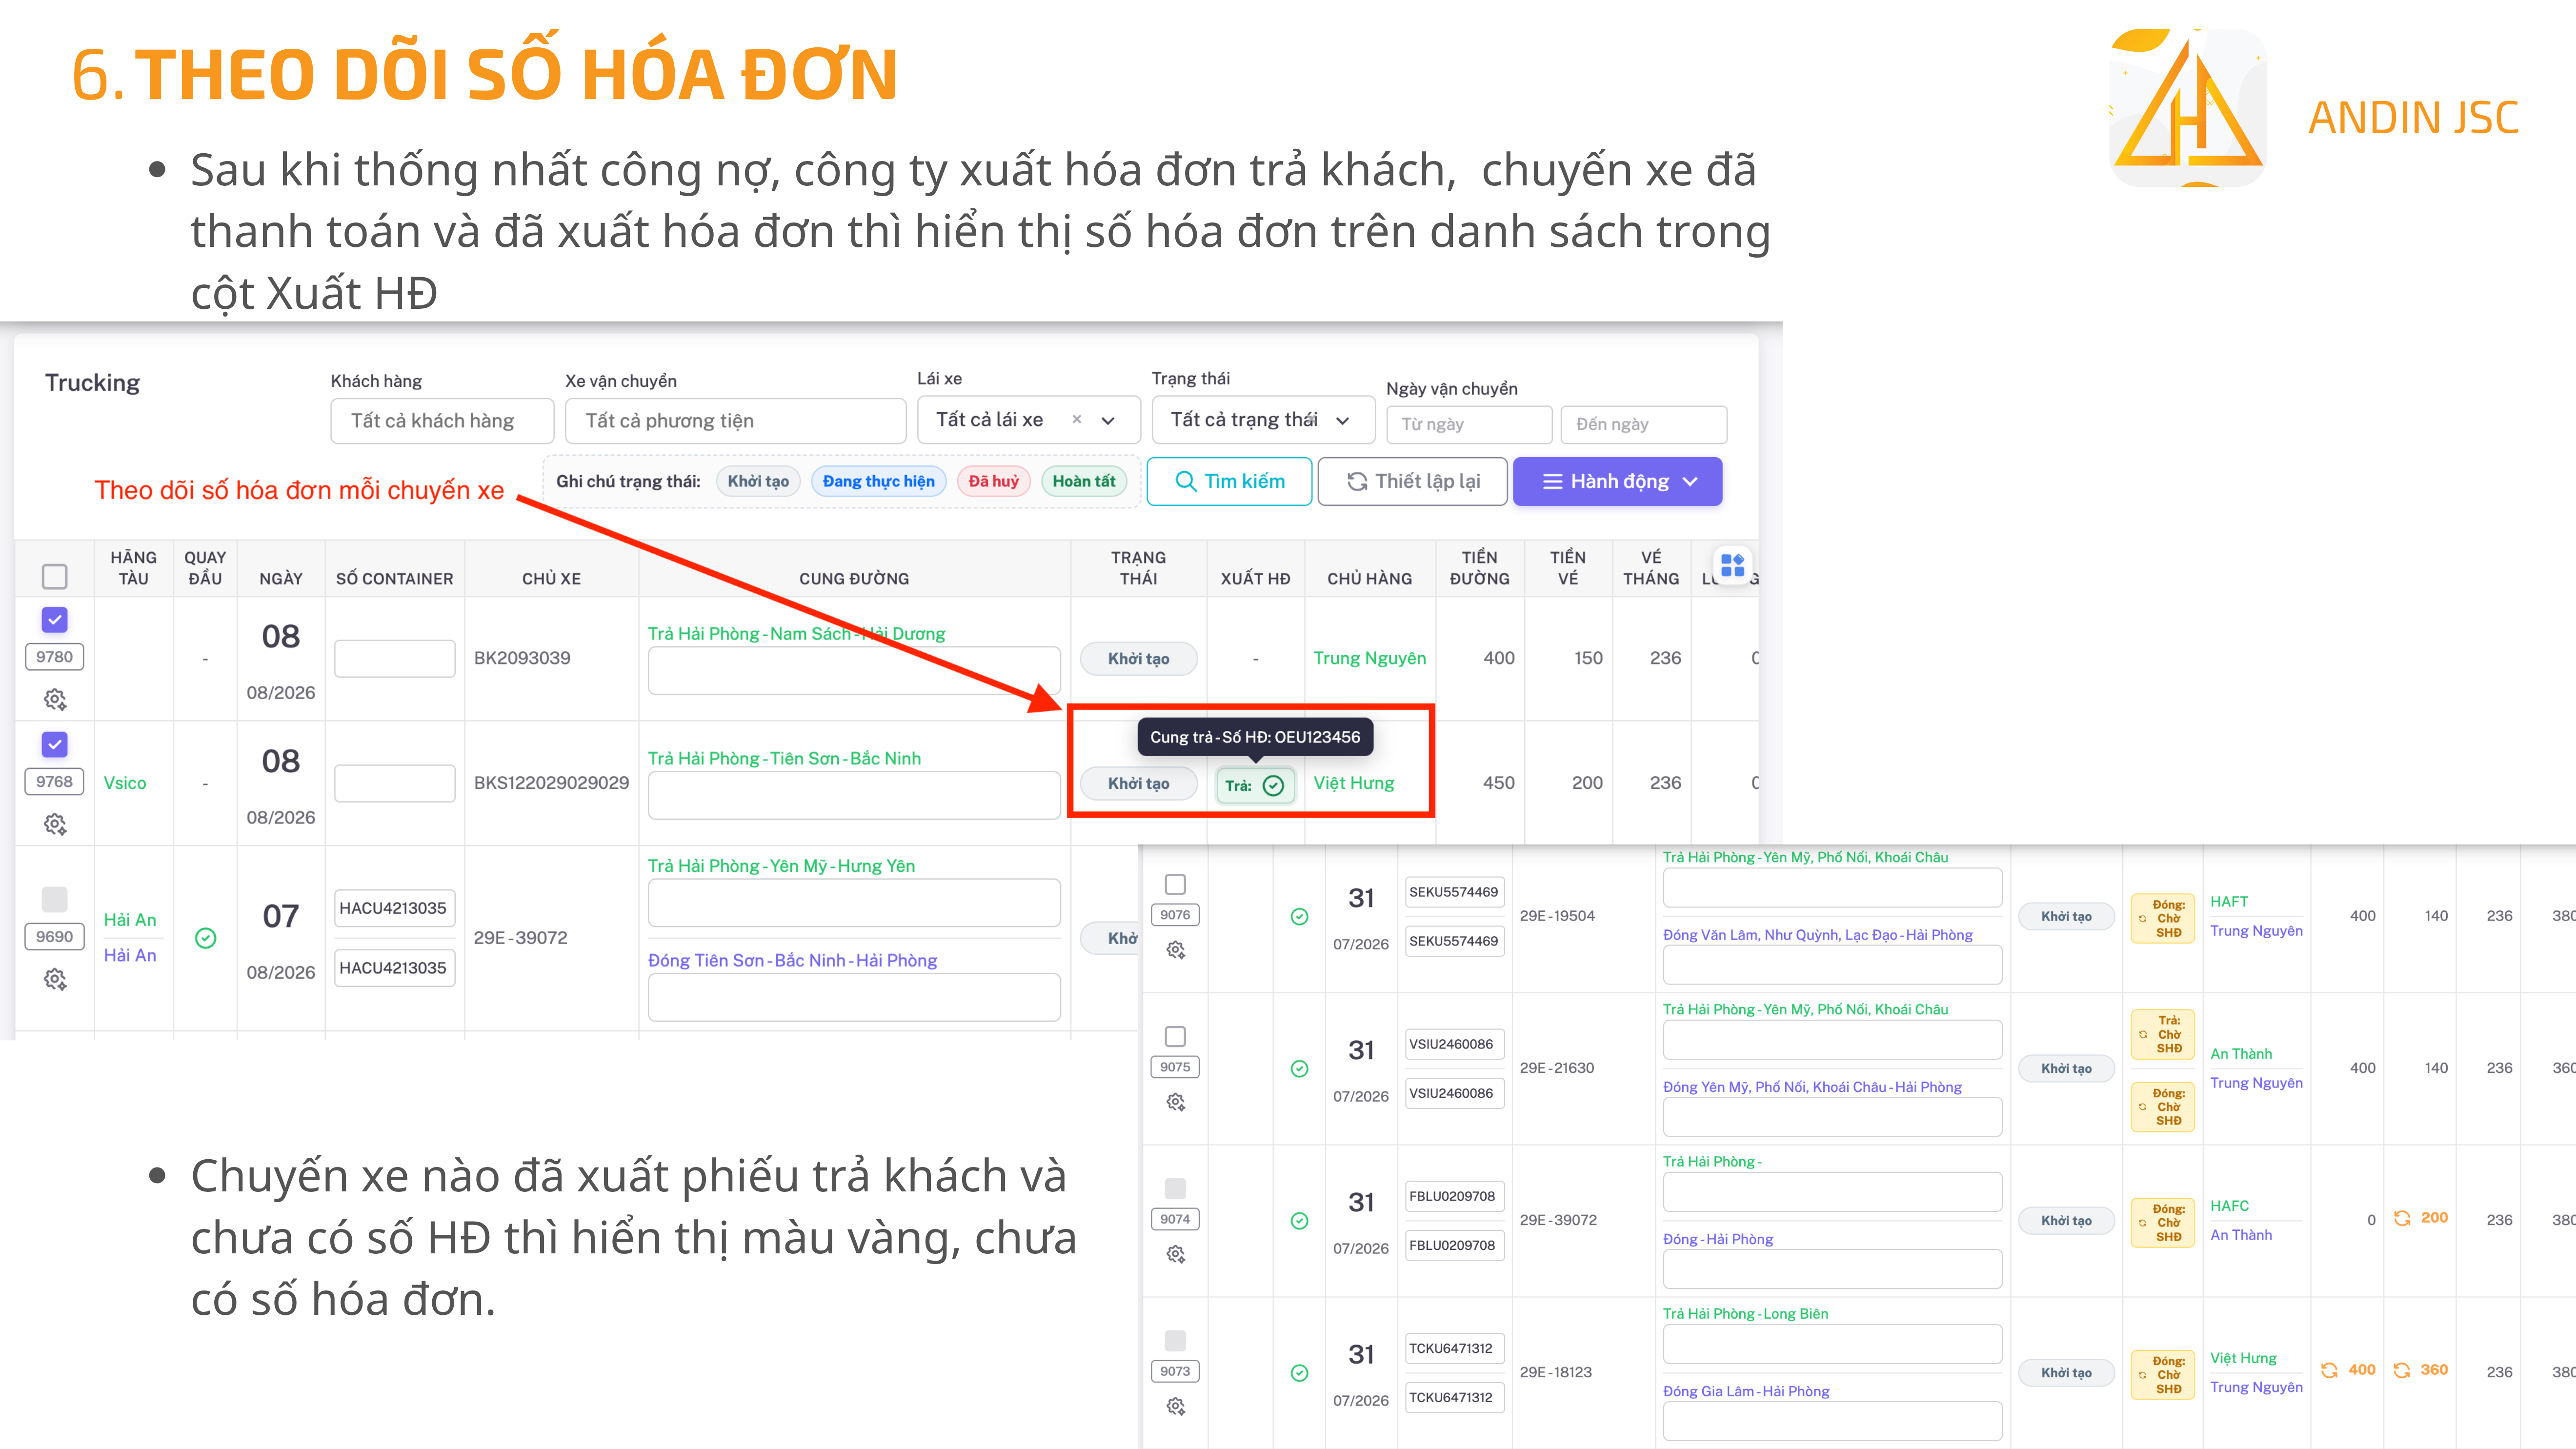Viewport: 2576px width, 1449px height.
Task: Expand the Tất cả lái xe dropdown arrow
Action: pos(1108,421)
